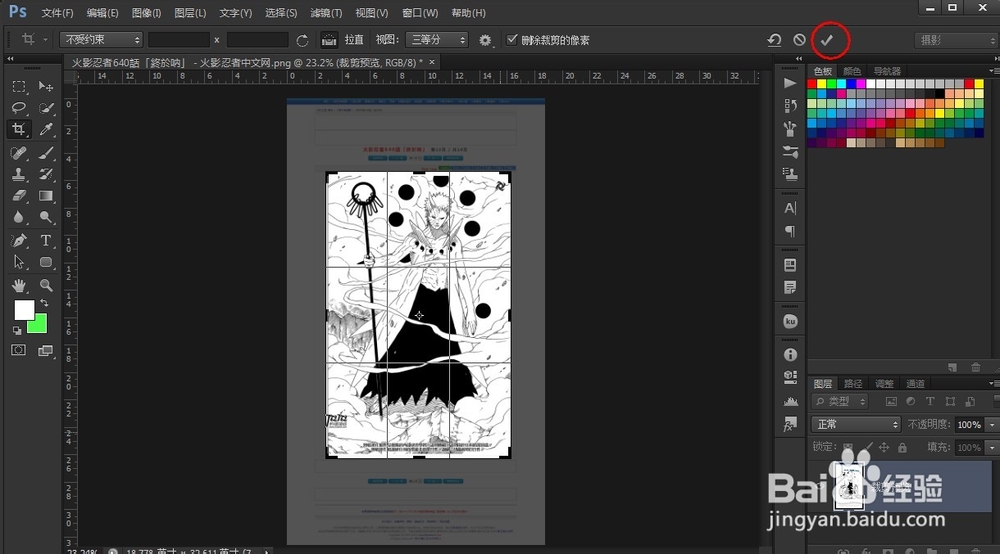Open the workspace dropdown 摄影
Image resolution: width=1000 pixels, height=554 pixels.
click(955, 40)
